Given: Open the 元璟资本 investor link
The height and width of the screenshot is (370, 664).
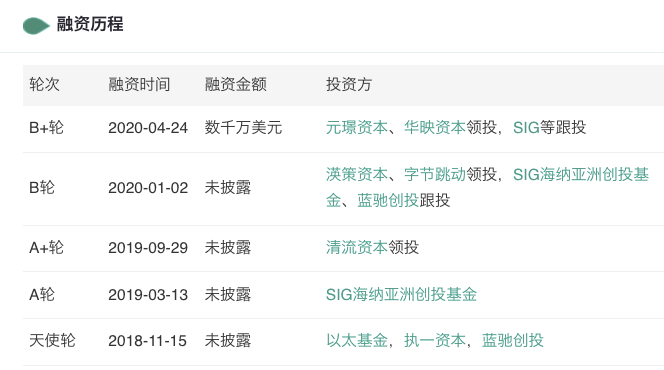Looking at the screenshot, I should click(357, 127).
